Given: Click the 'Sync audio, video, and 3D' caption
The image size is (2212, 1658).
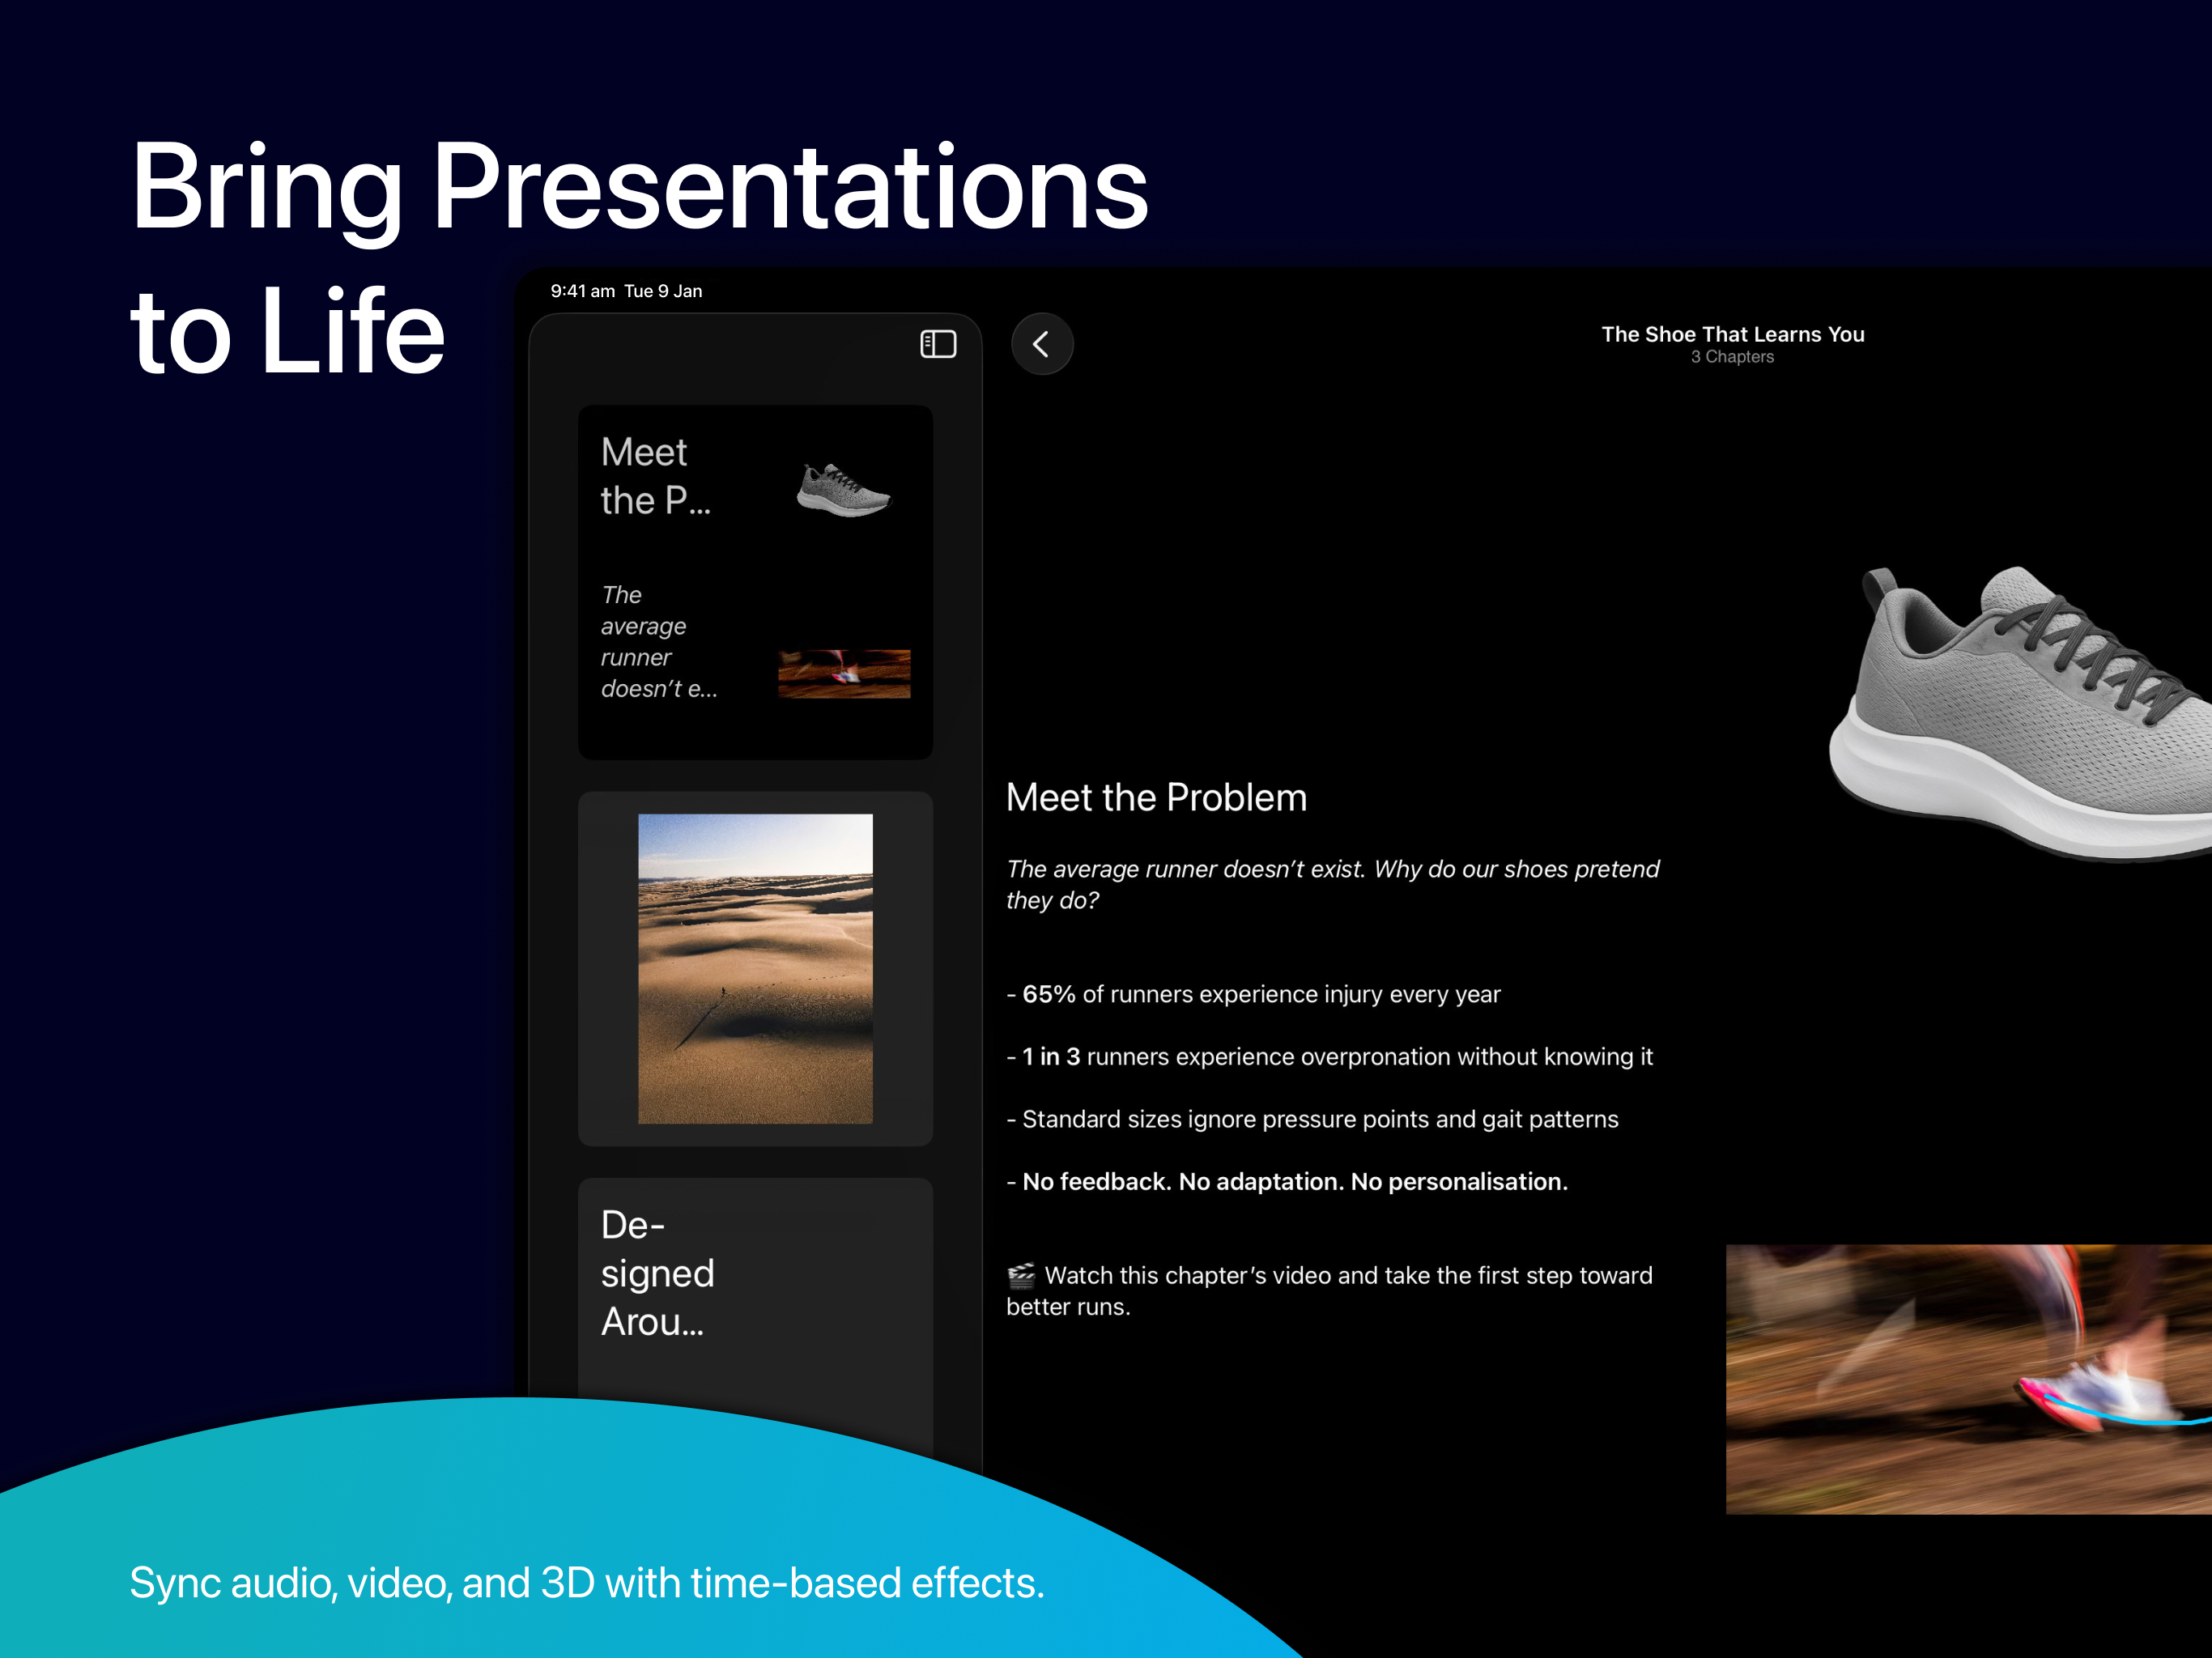Looking at the screenshot, I should 586,1582.
